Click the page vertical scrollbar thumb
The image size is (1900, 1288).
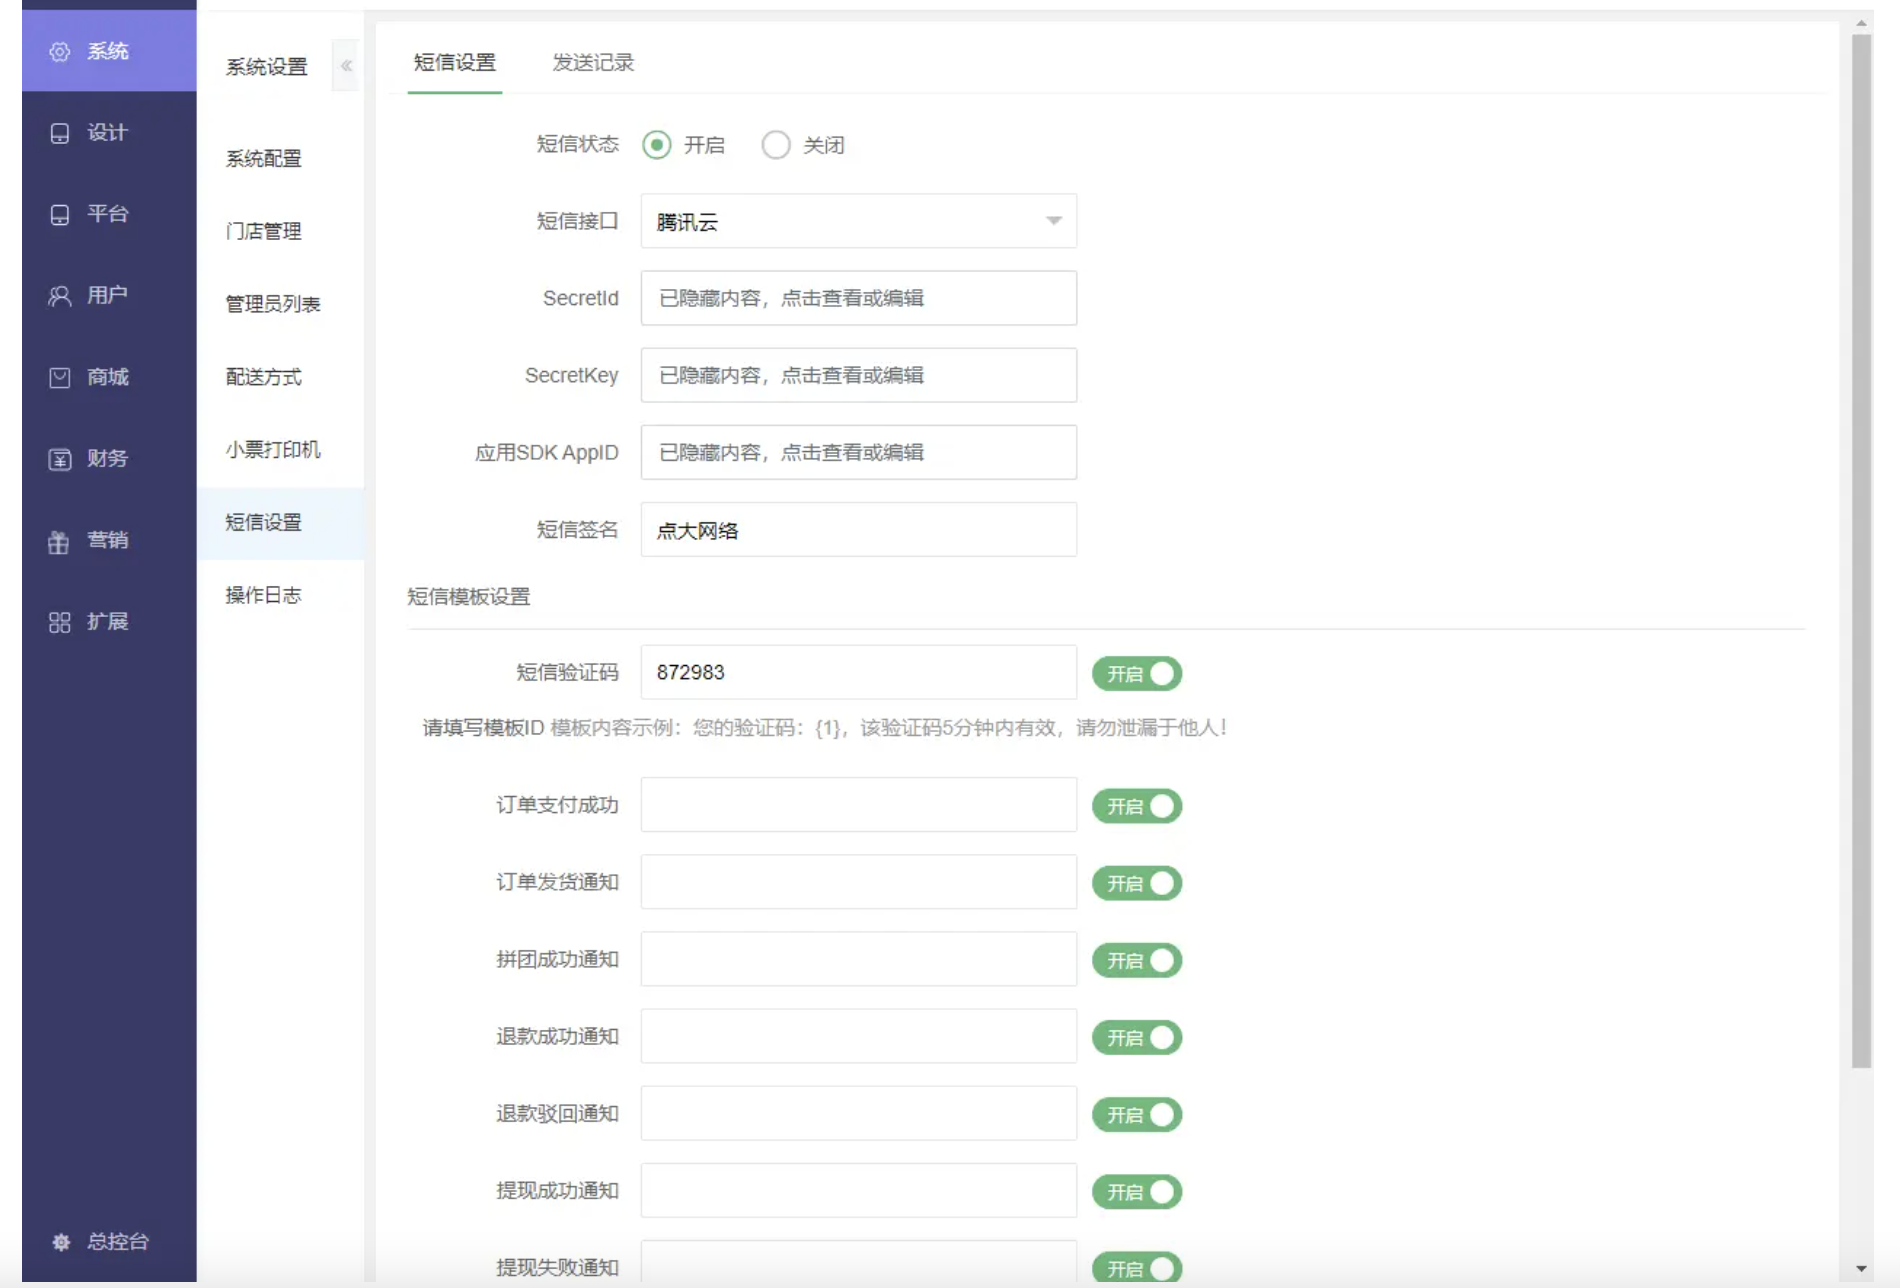(1861, 550)
